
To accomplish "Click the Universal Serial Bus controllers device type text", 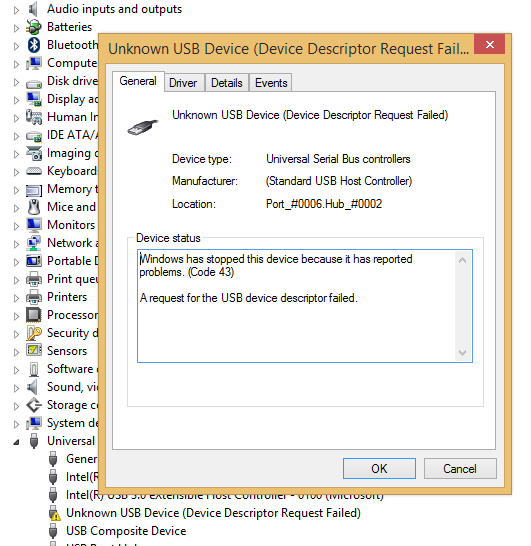I will (338, 159).
